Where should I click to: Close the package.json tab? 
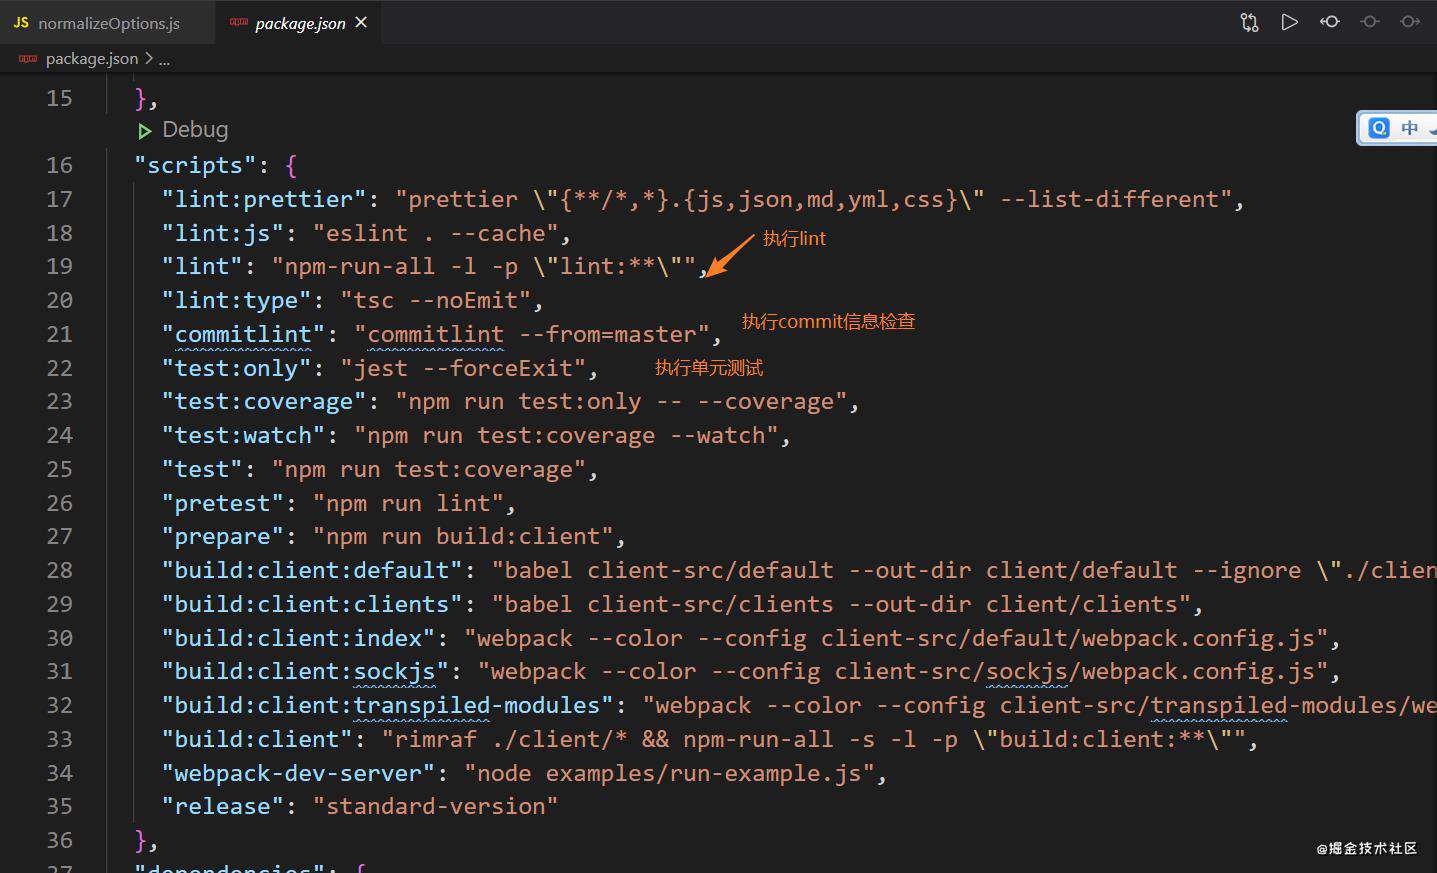[361, 22]
